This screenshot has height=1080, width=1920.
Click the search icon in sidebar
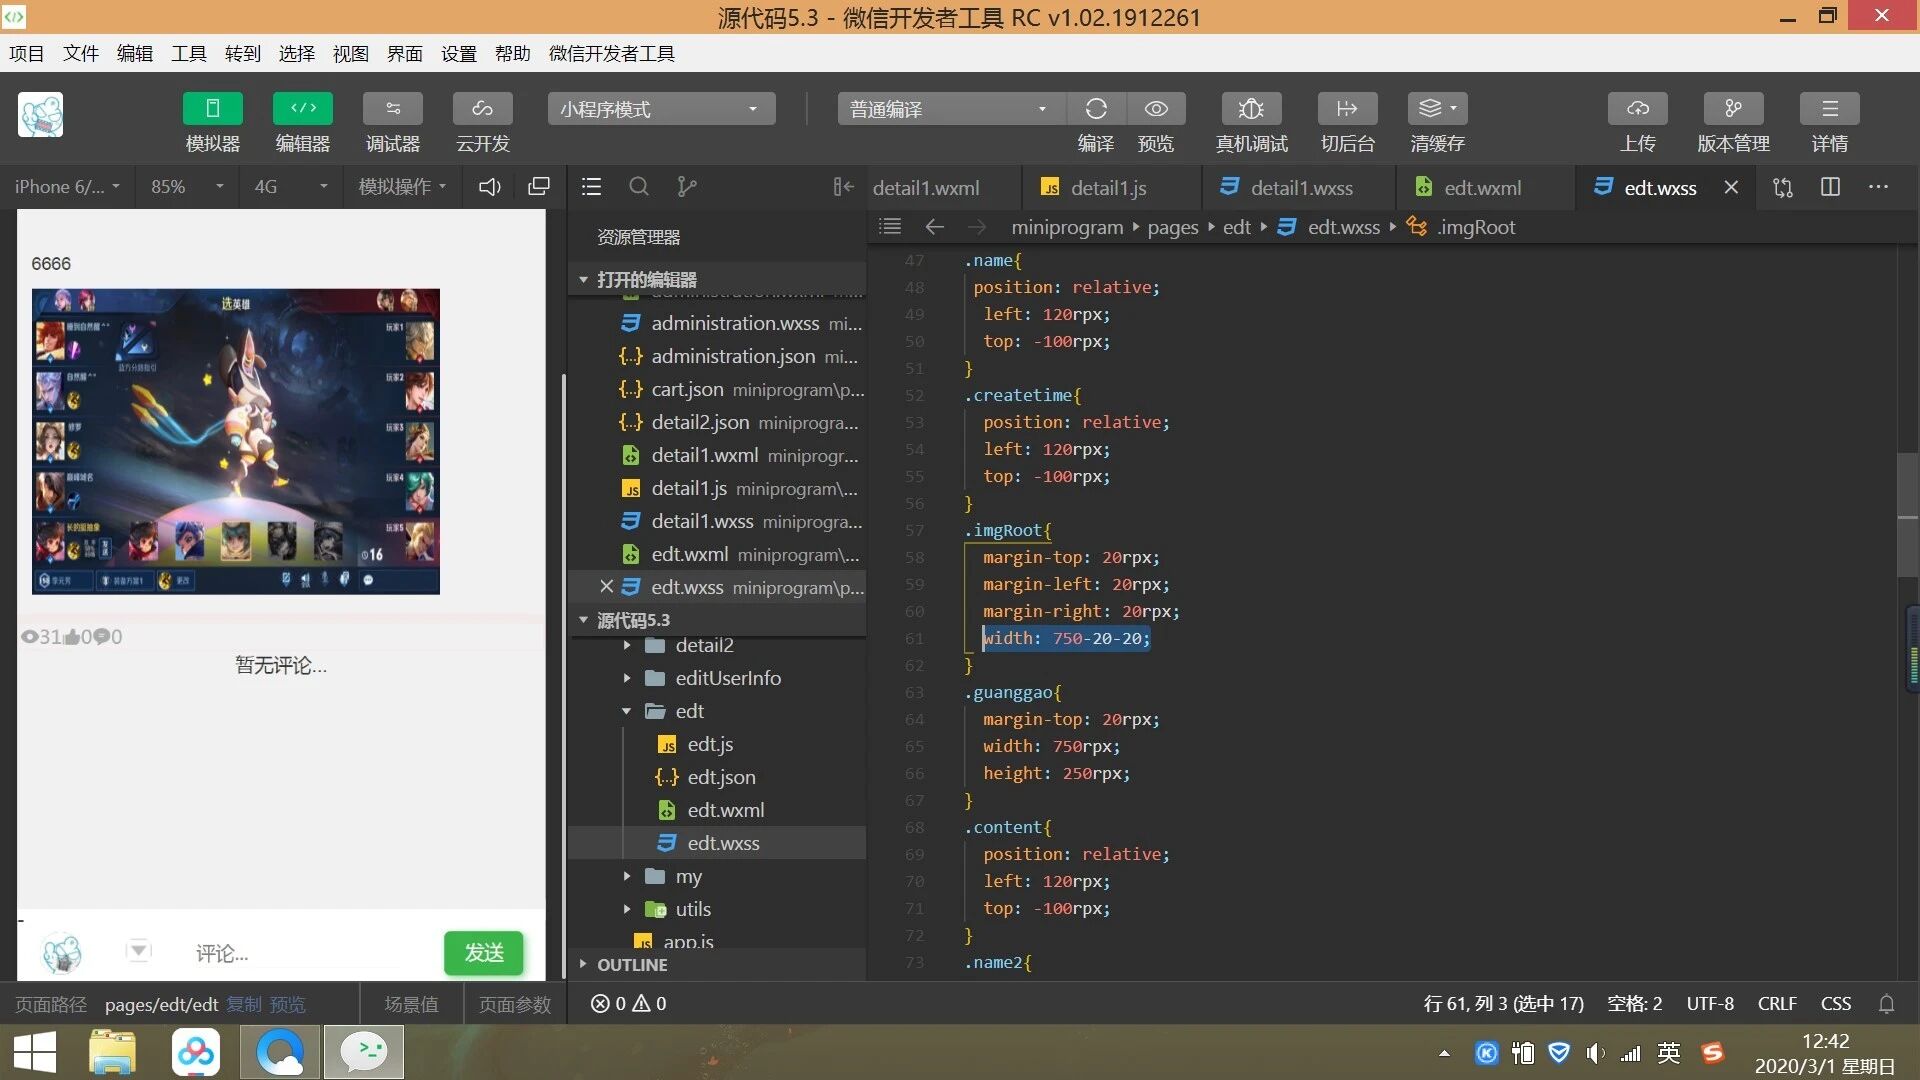(639, 187)
